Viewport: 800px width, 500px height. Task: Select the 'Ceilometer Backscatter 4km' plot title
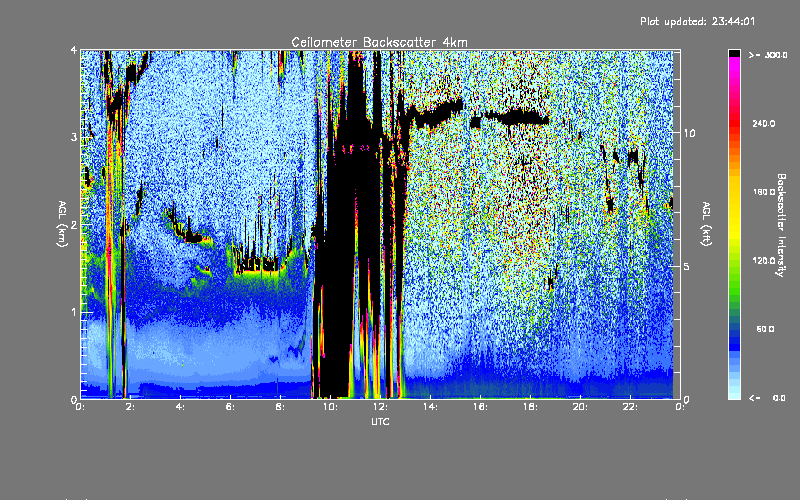point(379,42)
